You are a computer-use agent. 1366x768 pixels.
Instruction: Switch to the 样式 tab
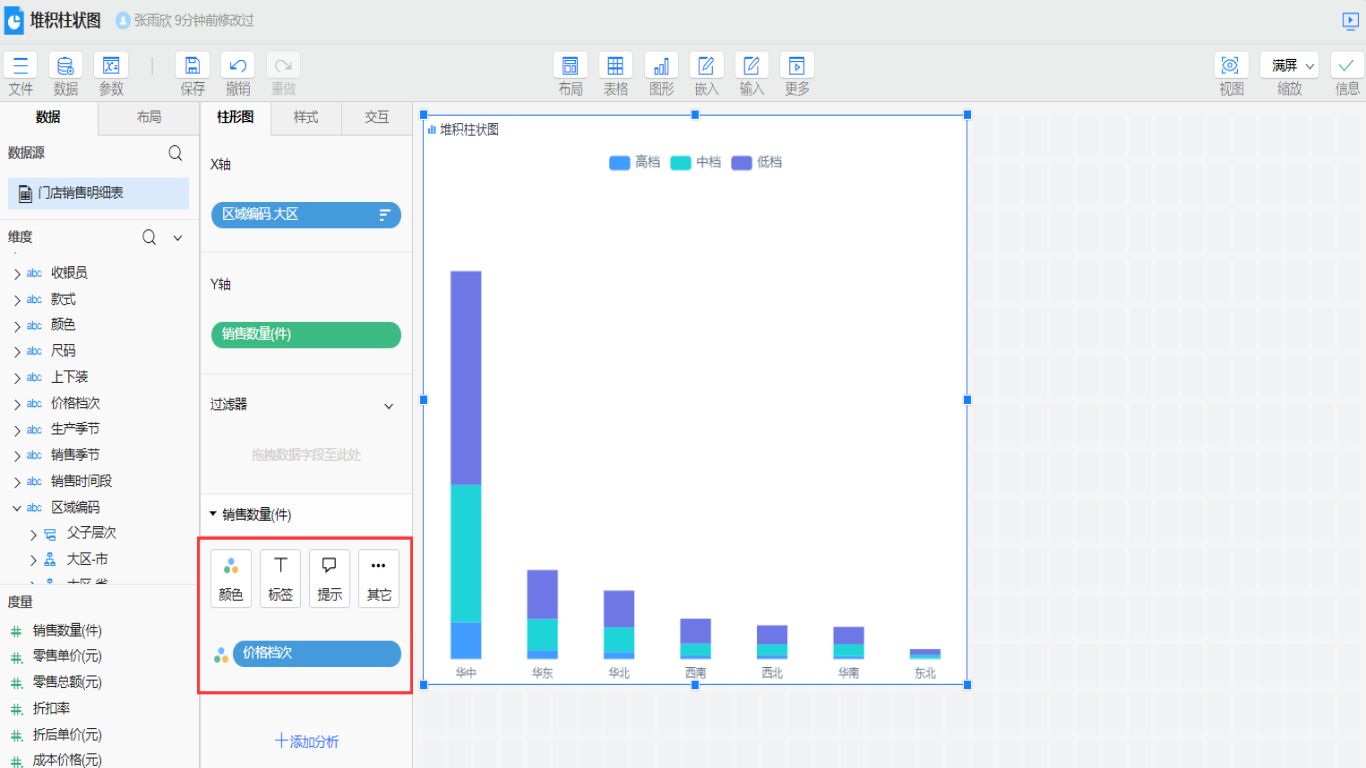pyautogui.click(x=306, y=117)
